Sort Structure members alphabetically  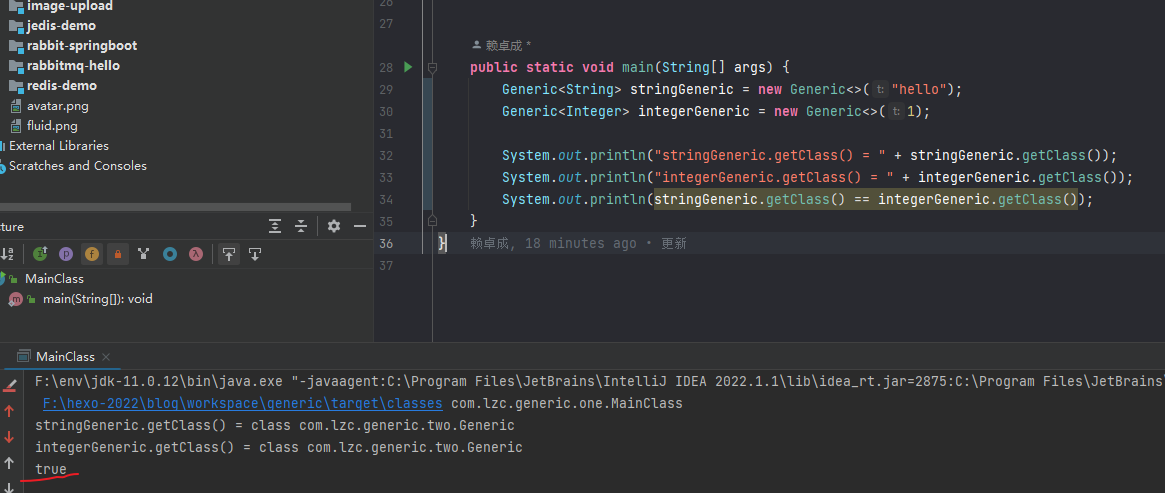pyautogui.click(x=7, y=254)
